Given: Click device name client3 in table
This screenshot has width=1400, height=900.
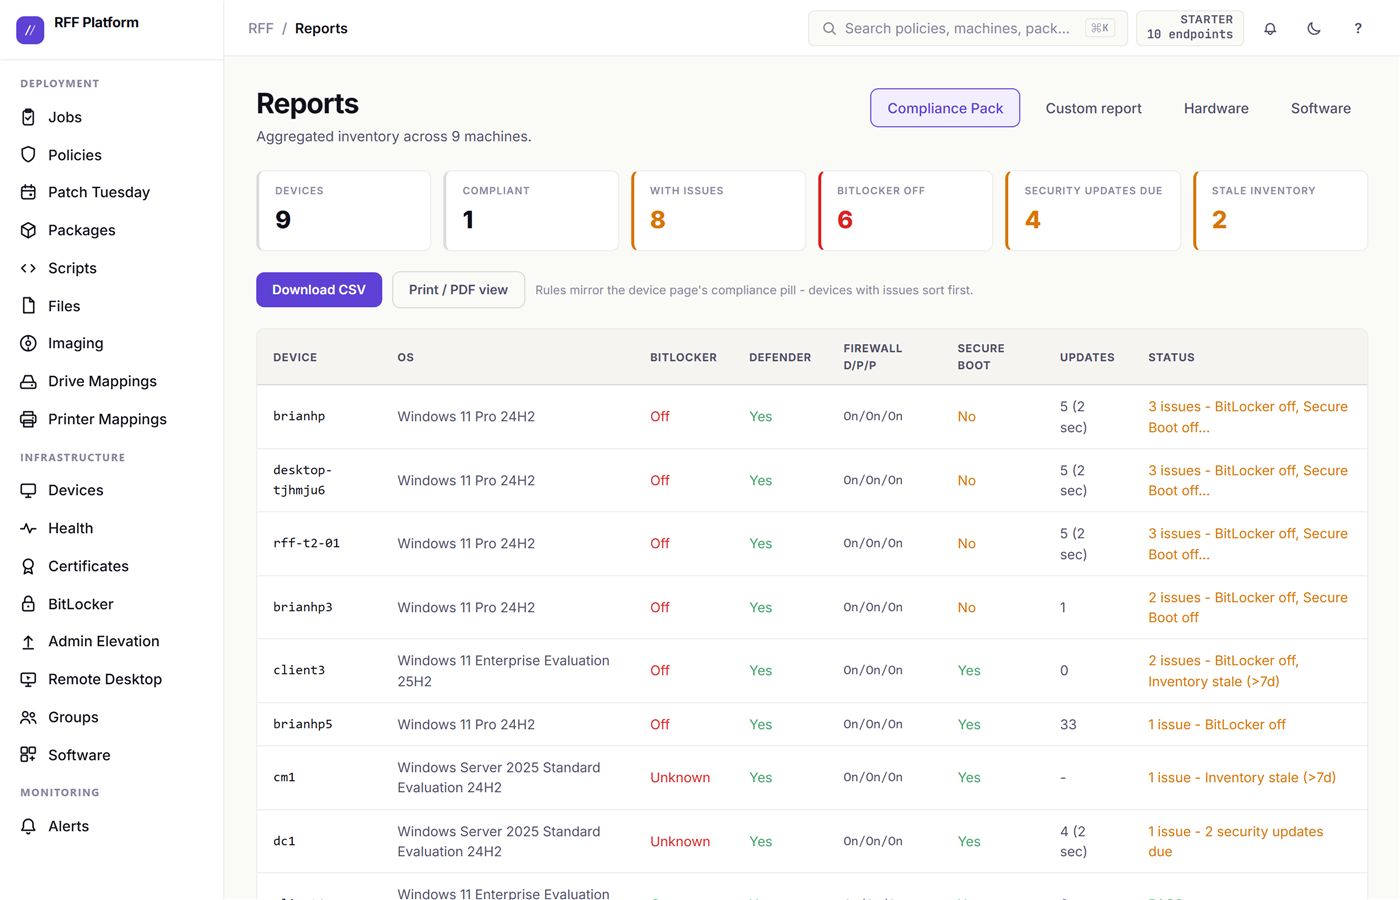Looking at the screenshot, I should click(299, 670).
